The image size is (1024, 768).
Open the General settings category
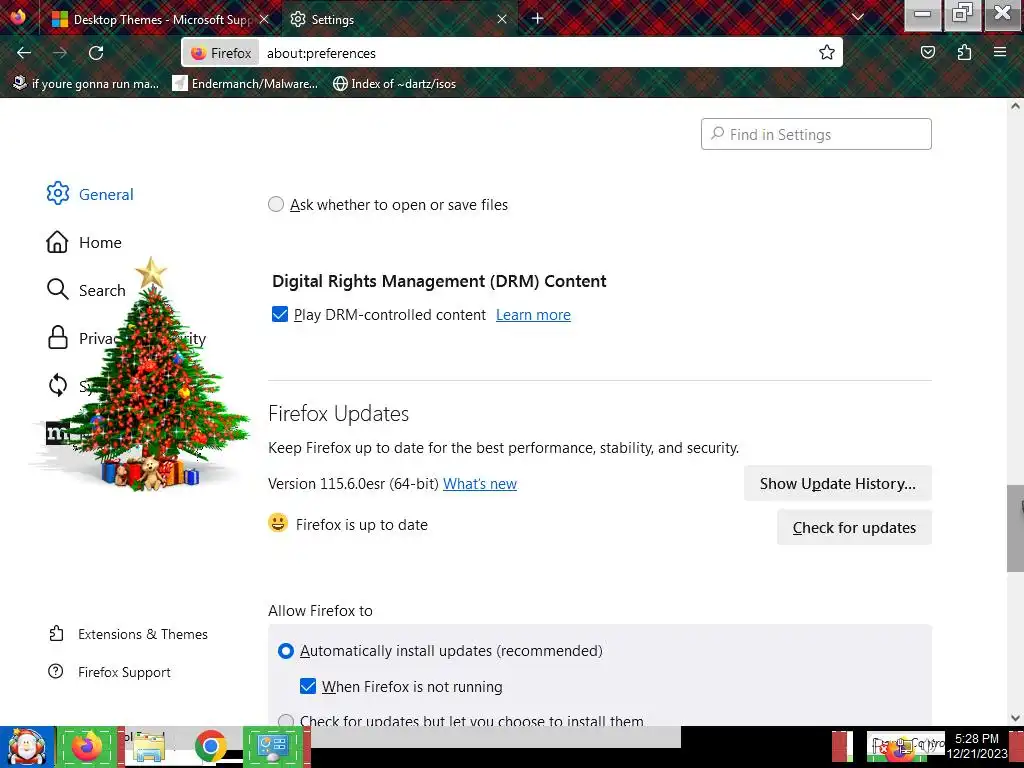click(90, 194)
